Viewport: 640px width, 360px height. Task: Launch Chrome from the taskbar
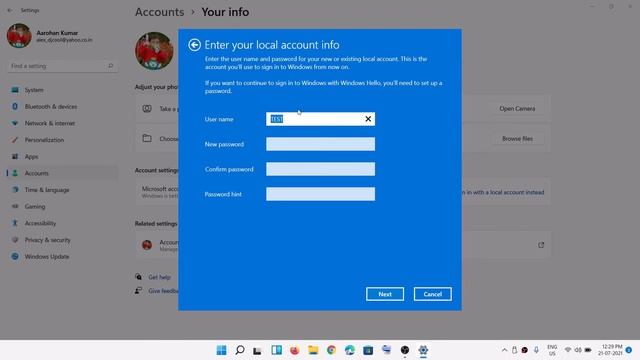(331, 350)
